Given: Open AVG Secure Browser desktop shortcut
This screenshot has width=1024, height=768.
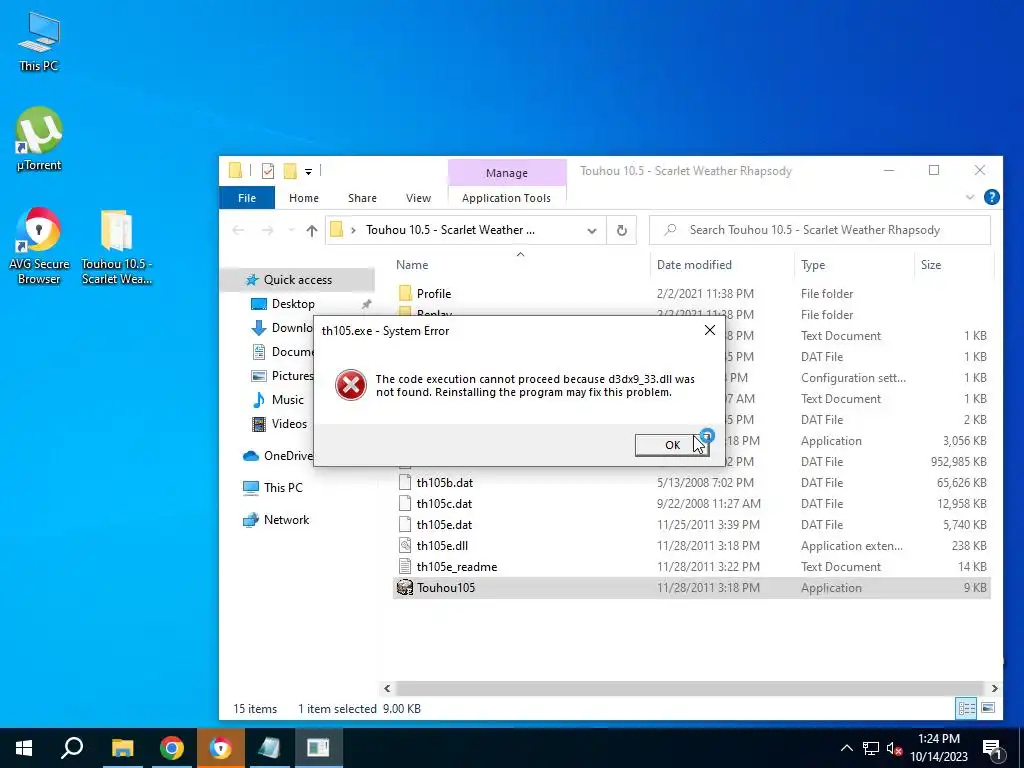Looking at the screenshot, I should [39, 246].
